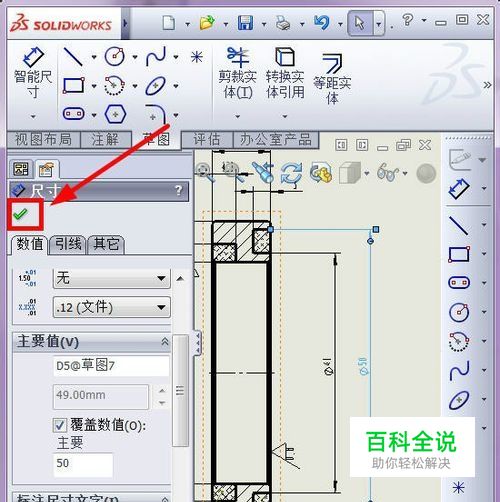Click the Φ50 dimension in drawing
Viewport: 500px width, 502px height.
pos(363,366)
